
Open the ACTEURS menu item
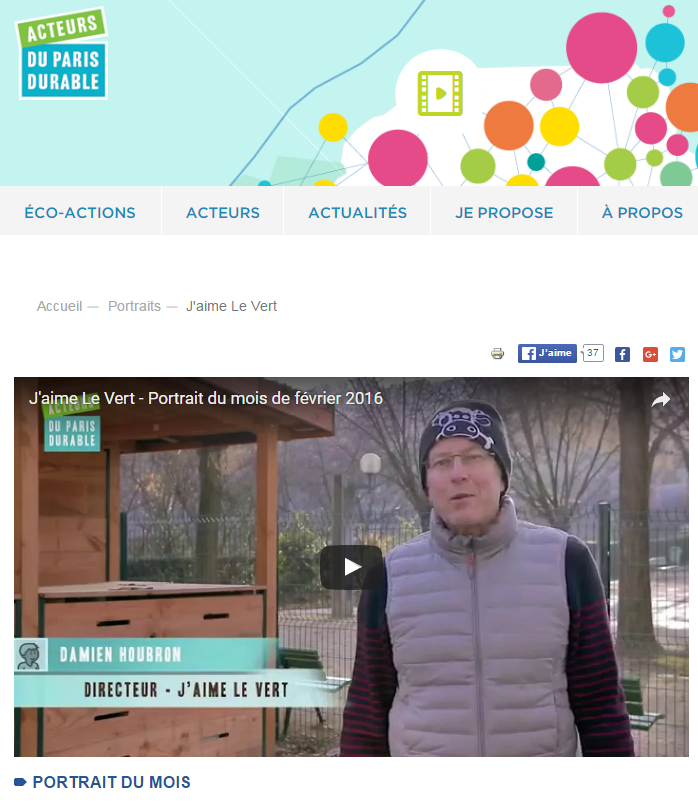click(x=223, y=212)
